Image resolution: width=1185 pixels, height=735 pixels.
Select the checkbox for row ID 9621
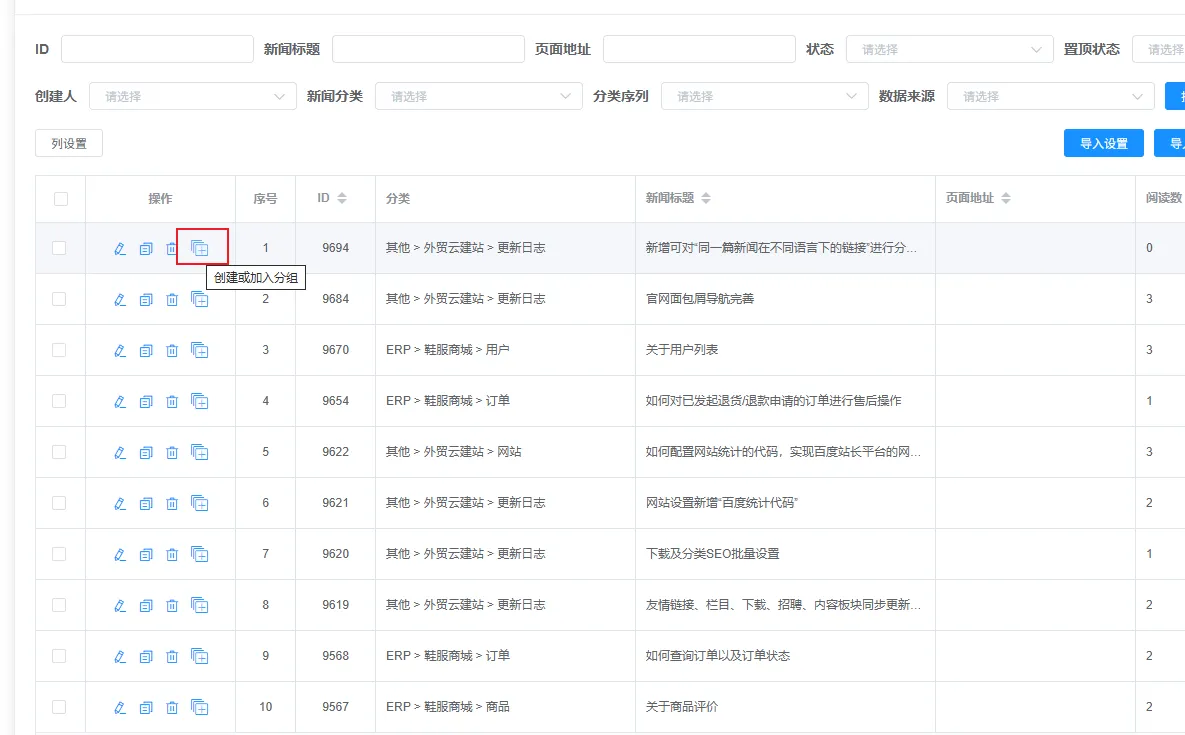pos(59,503)
